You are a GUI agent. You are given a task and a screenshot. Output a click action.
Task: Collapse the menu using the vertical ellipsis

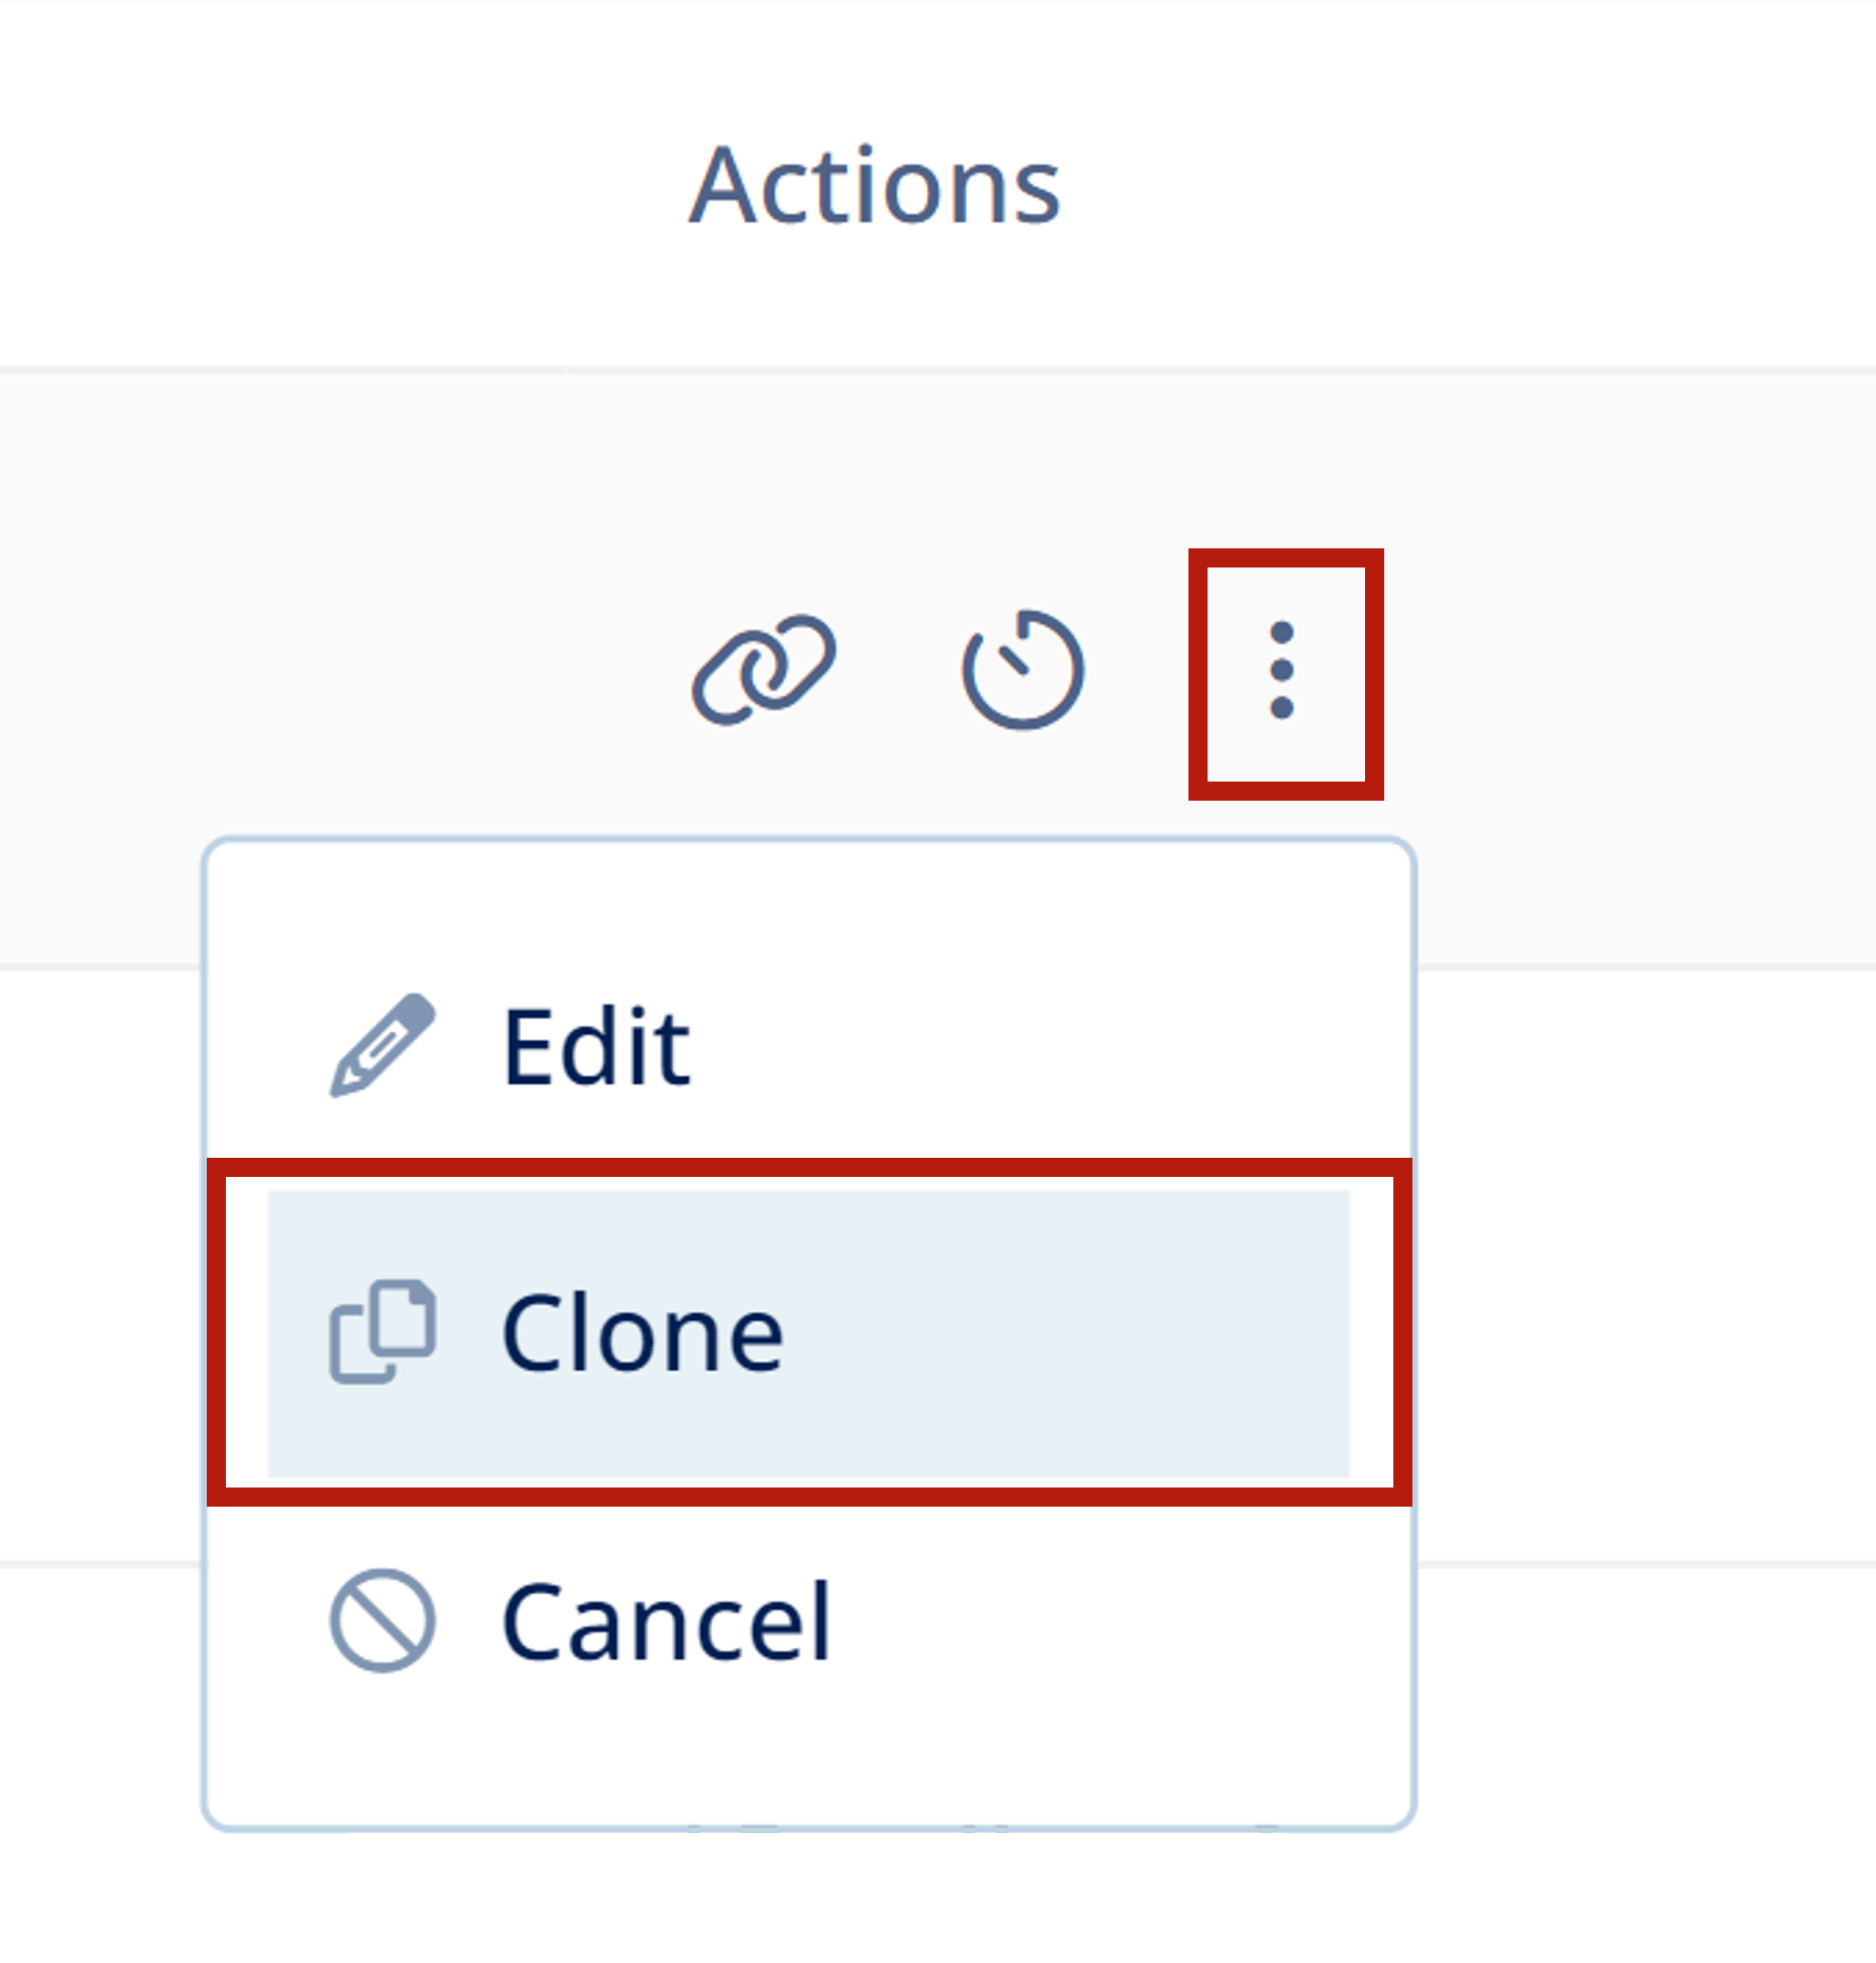tap(1282, 670)
